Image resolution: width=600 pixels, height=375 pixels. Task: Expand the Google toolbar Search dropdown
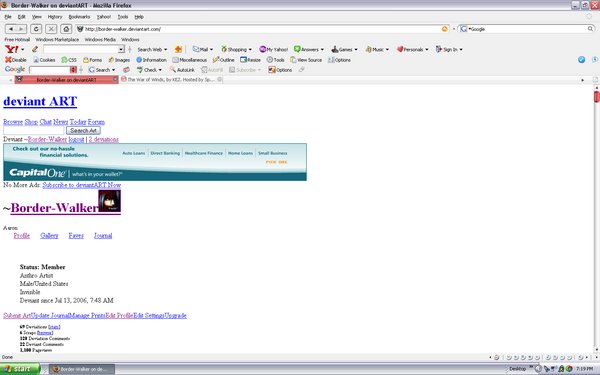coord(113,70)
